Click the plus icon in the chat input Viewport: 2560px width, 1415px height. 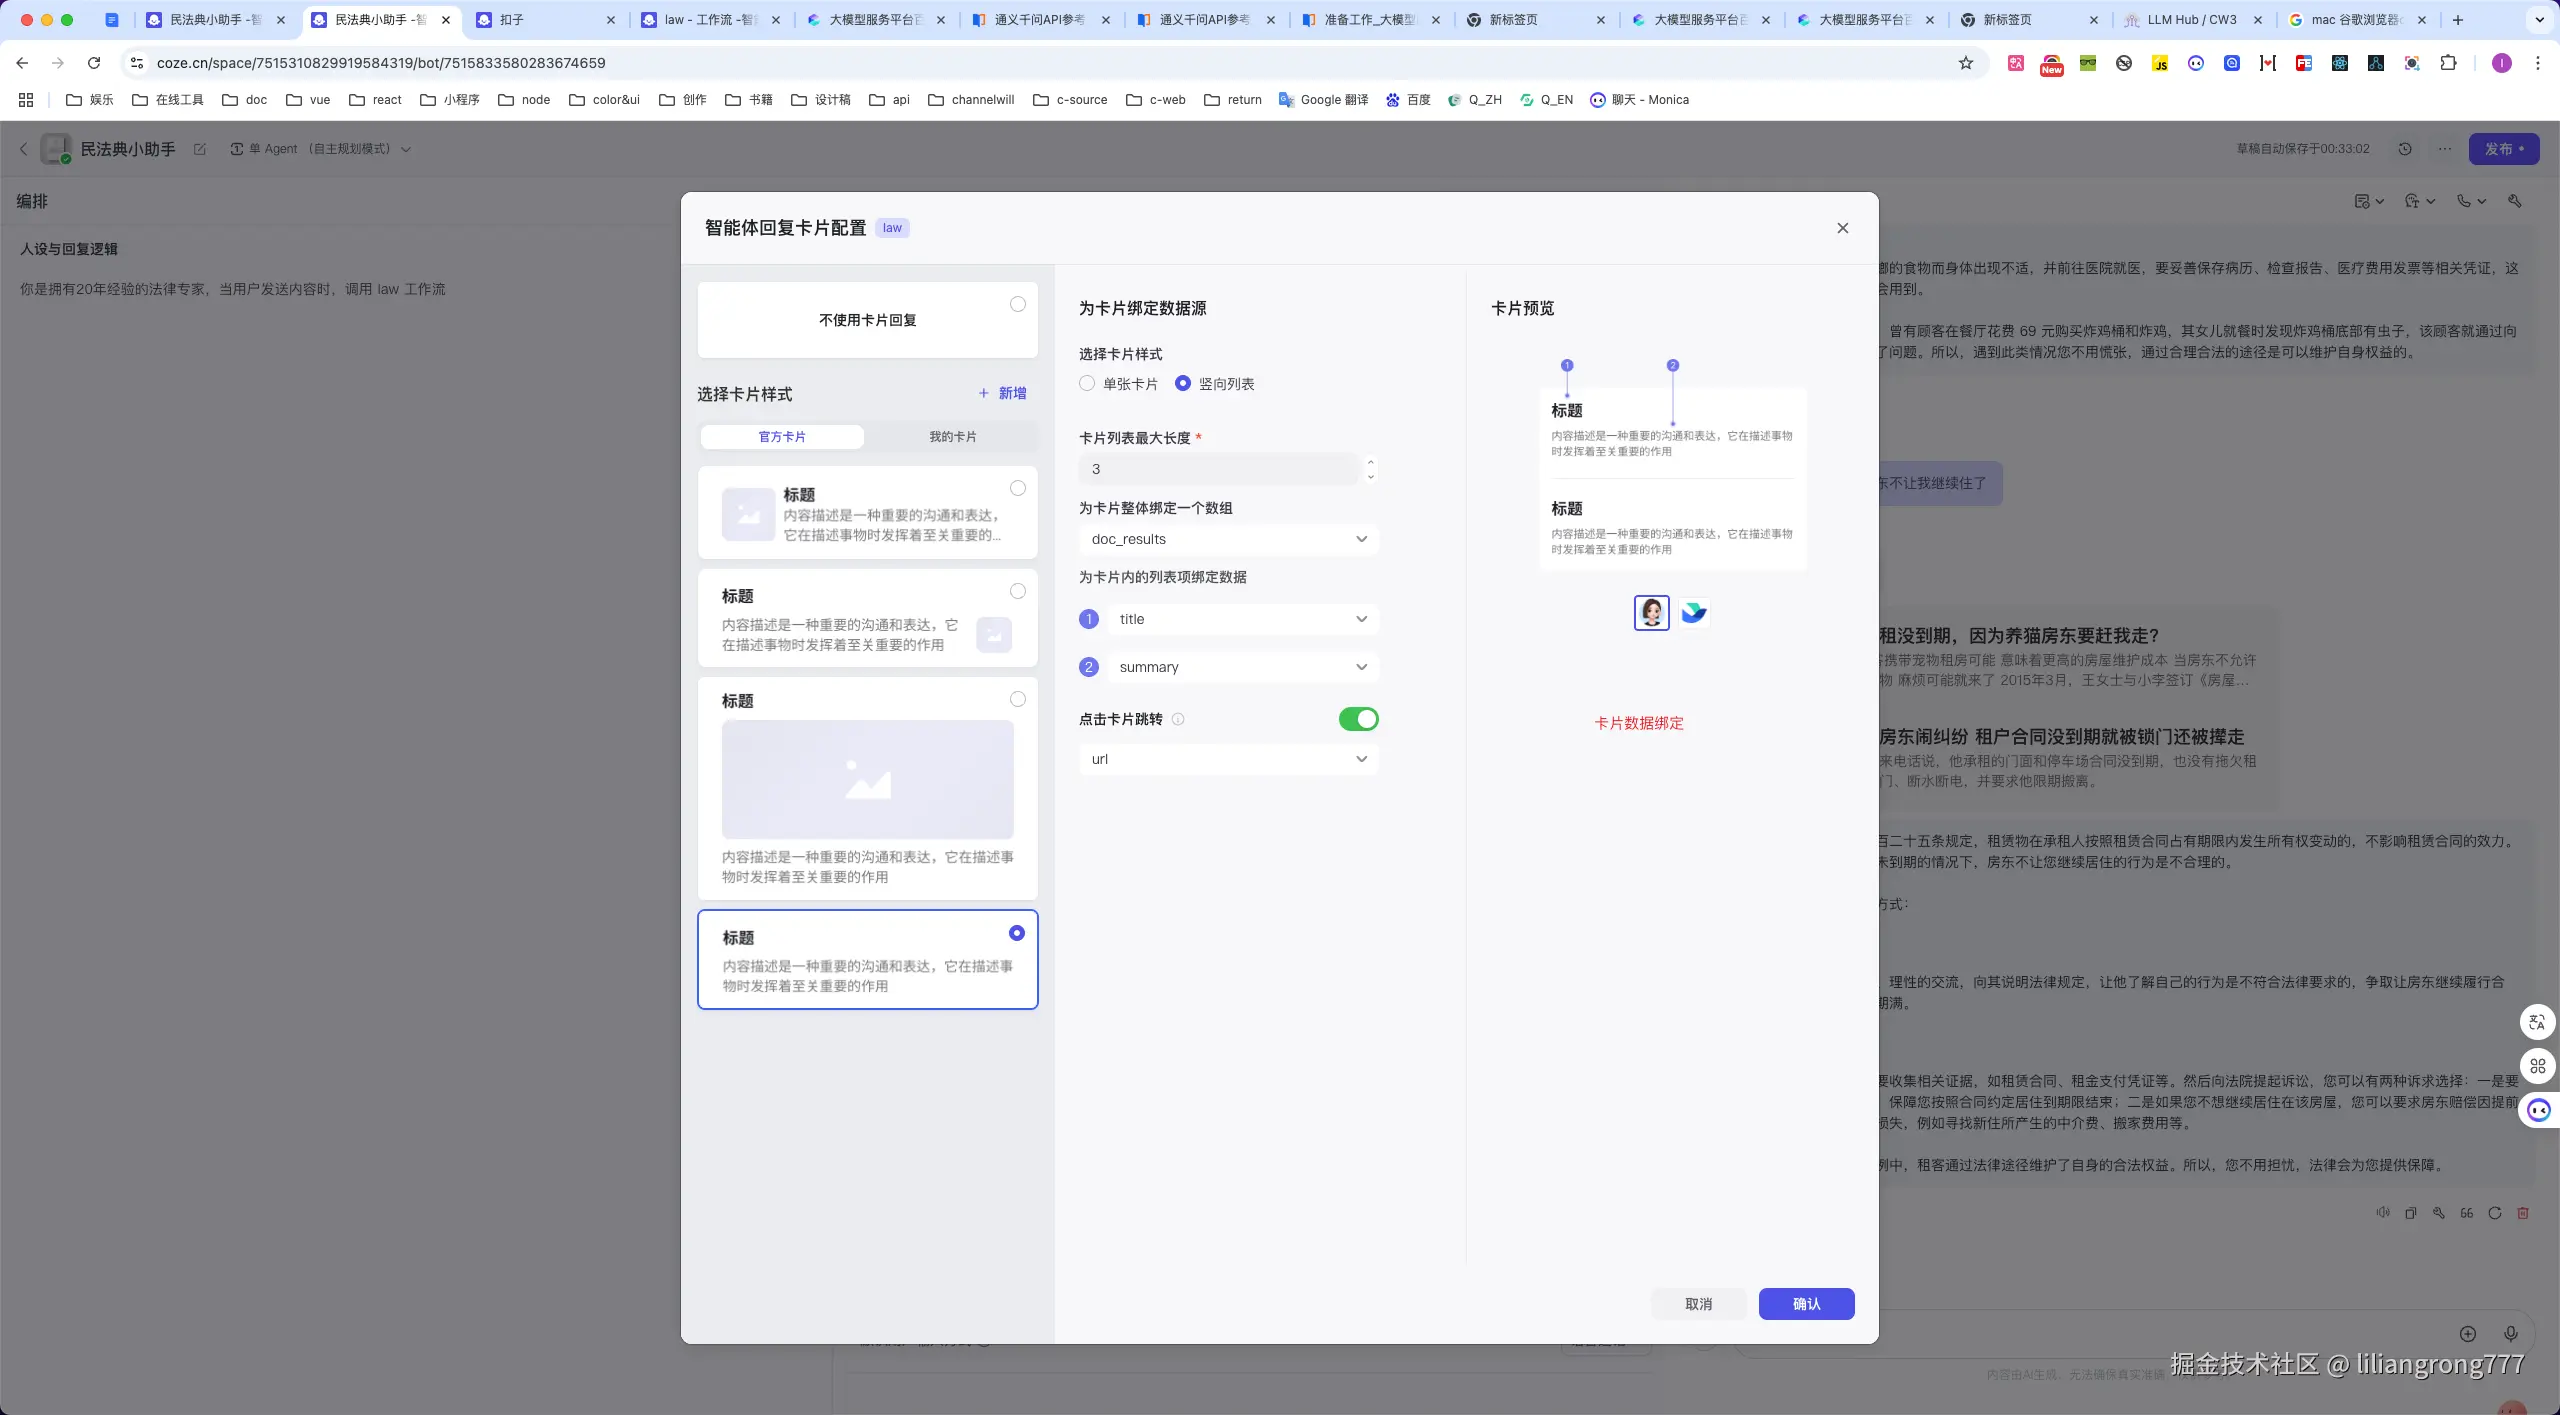(2468, 1334)
